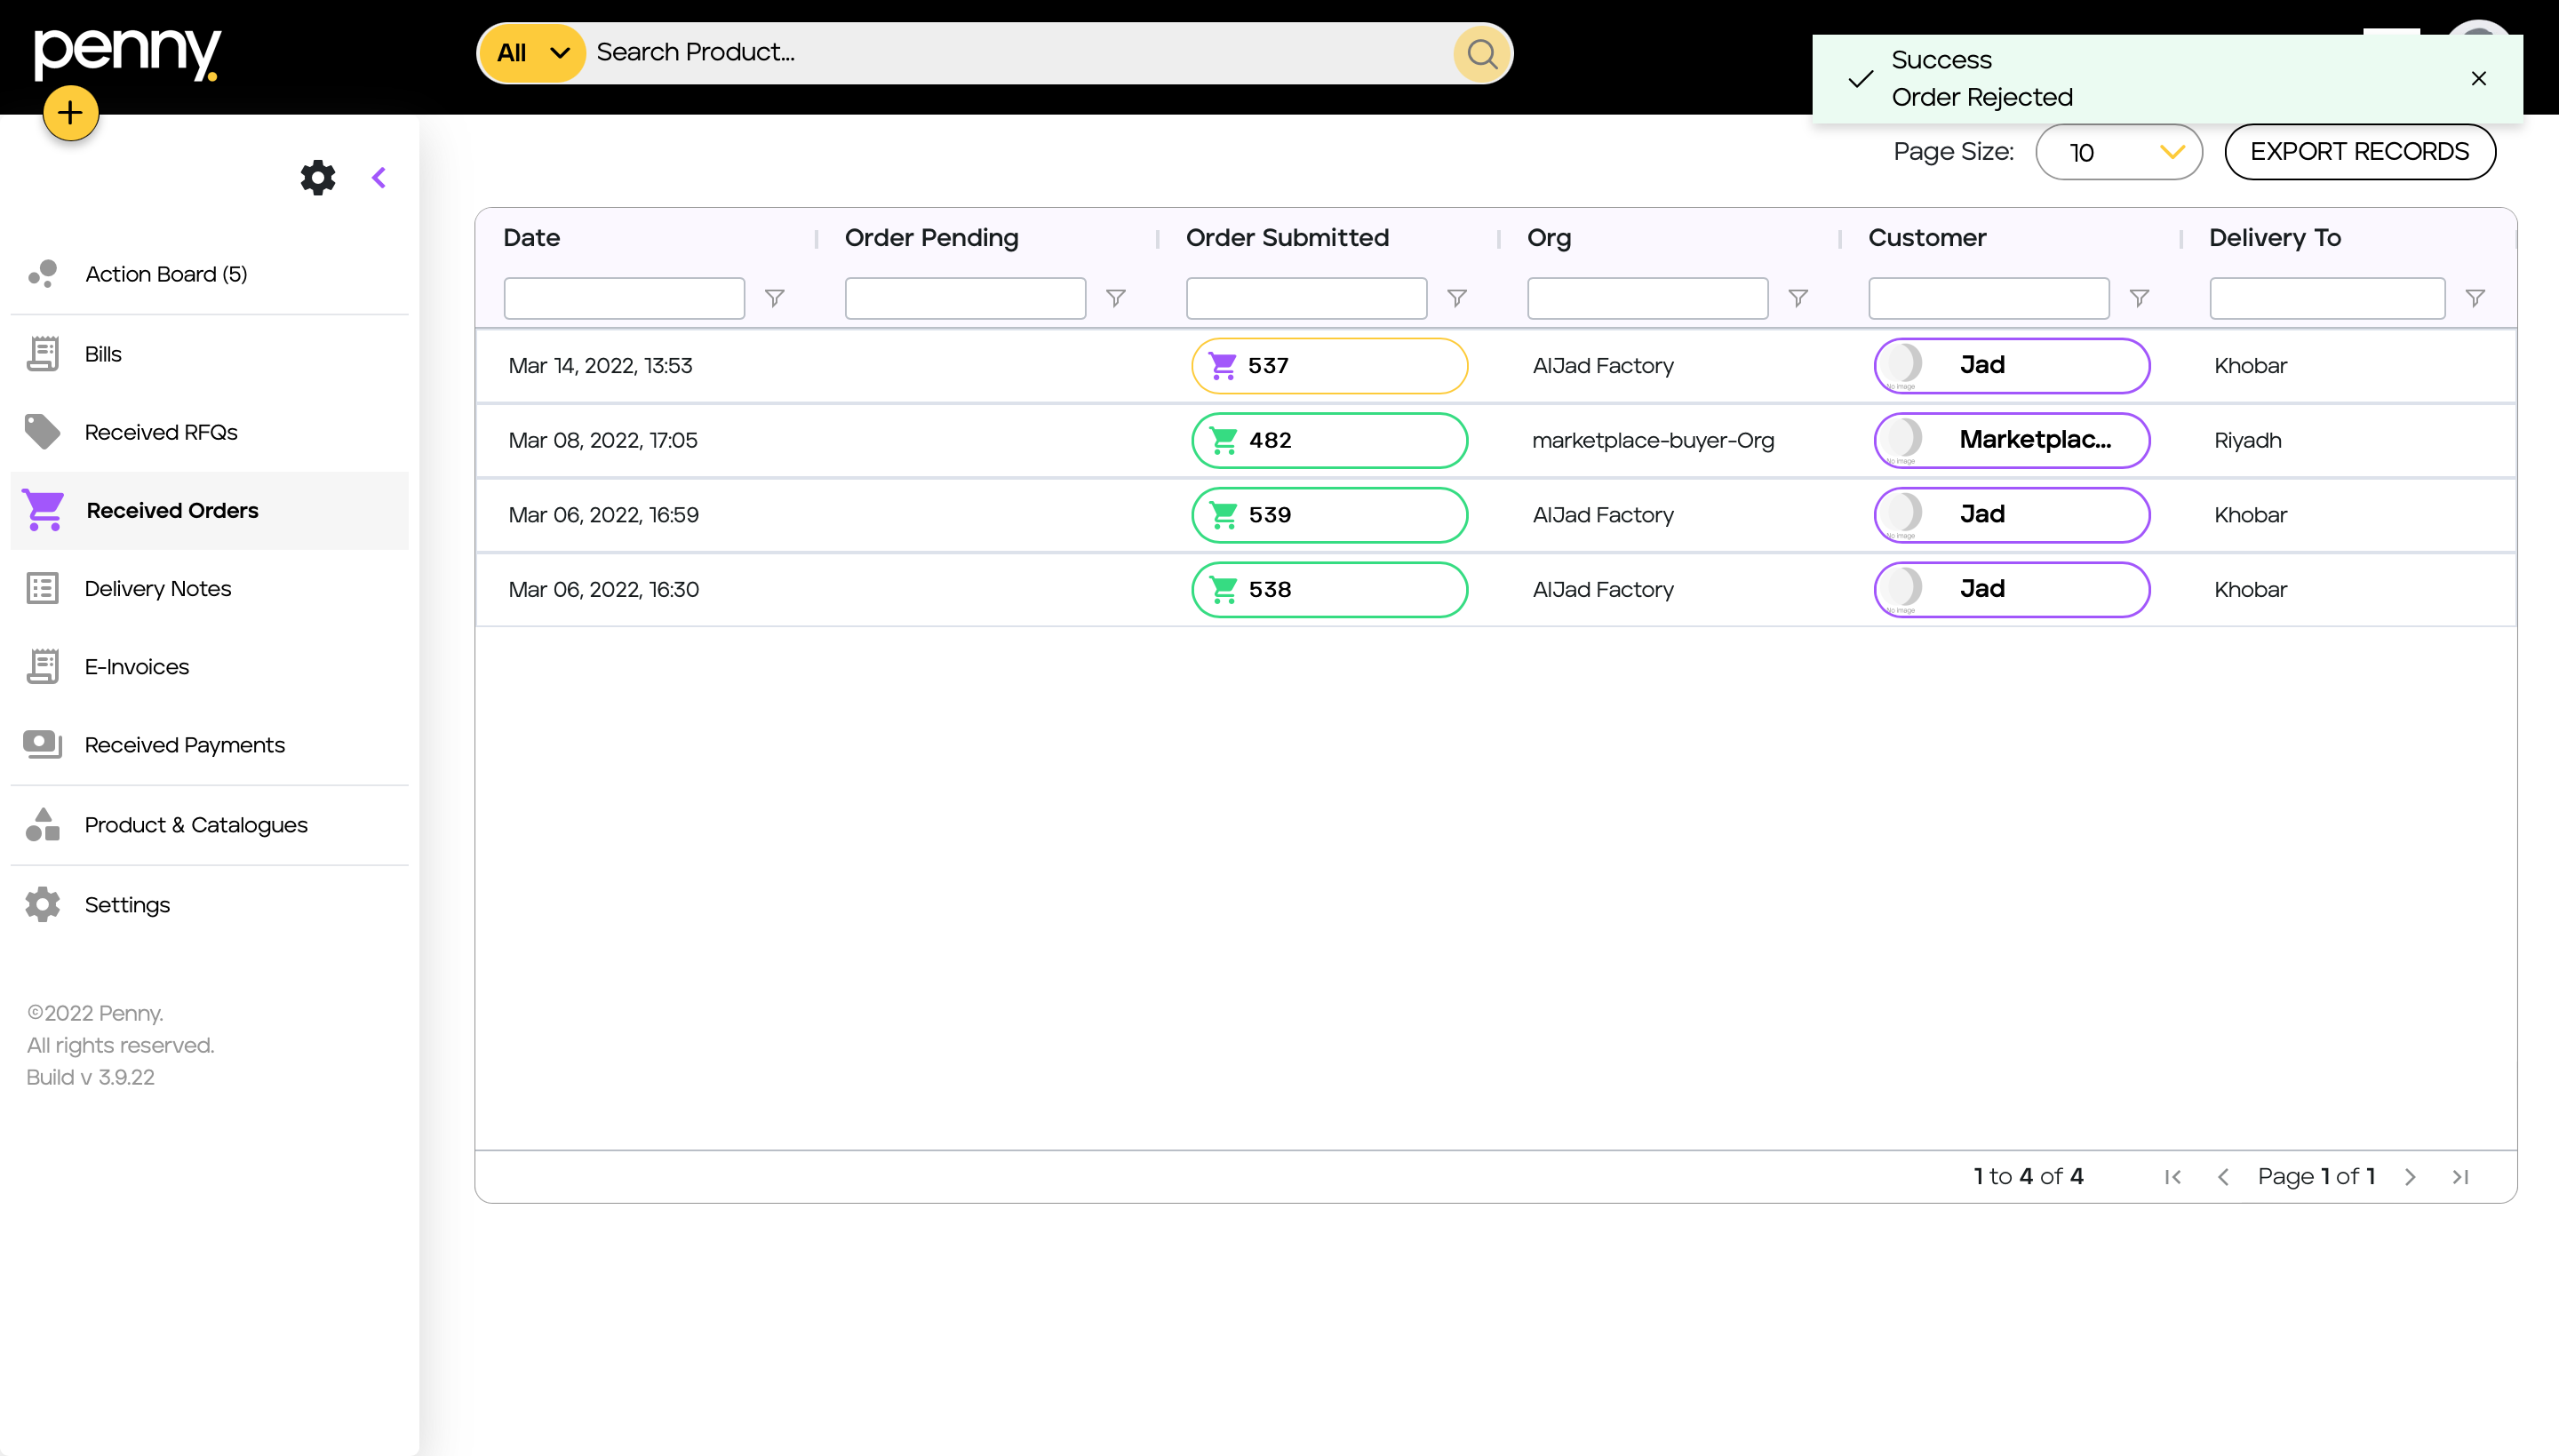Click the Order Submitted filter box

[1306, 298]
